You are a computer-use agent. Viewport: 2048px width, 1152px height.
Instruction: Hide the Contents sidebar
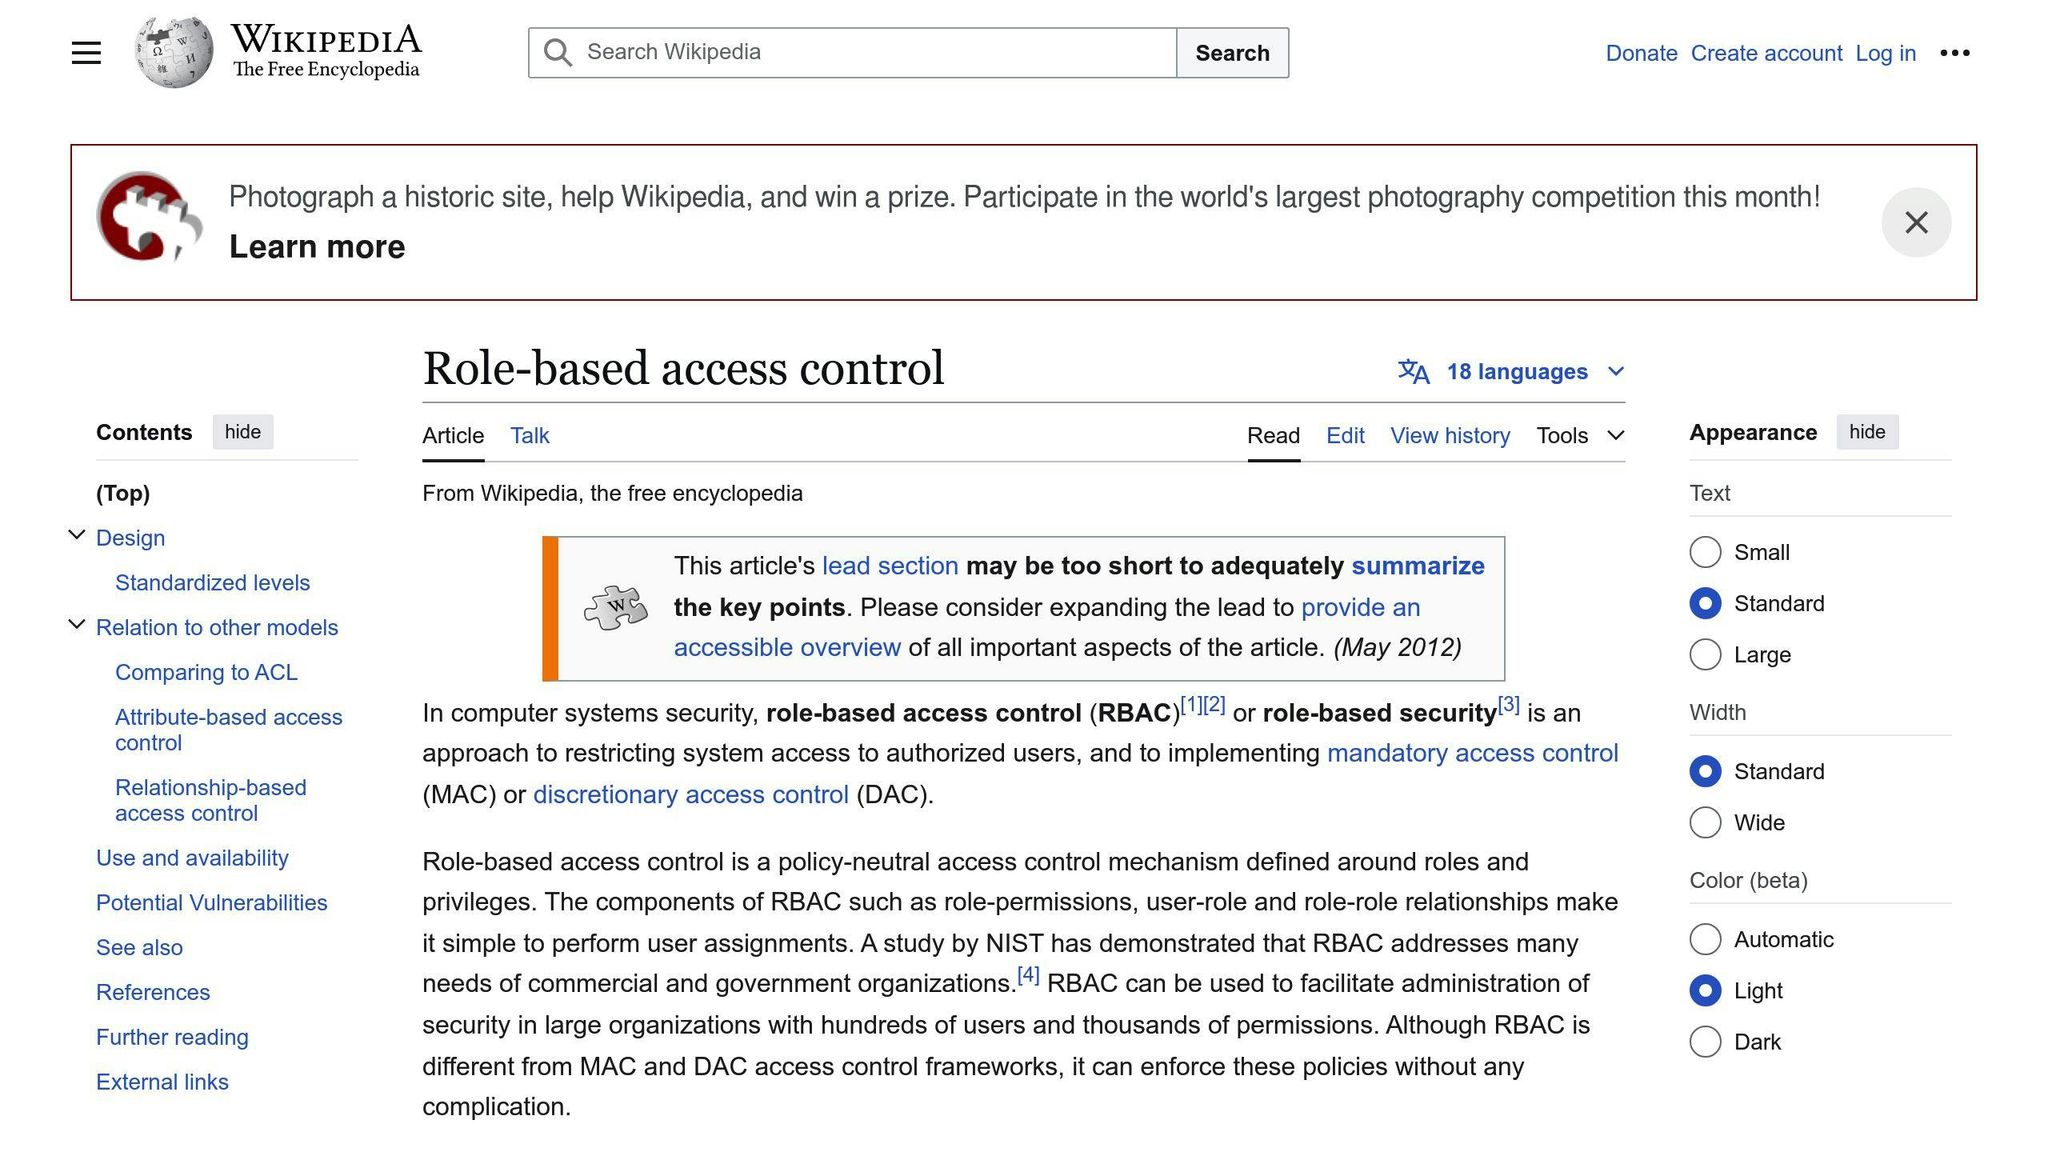pos(243,432)
